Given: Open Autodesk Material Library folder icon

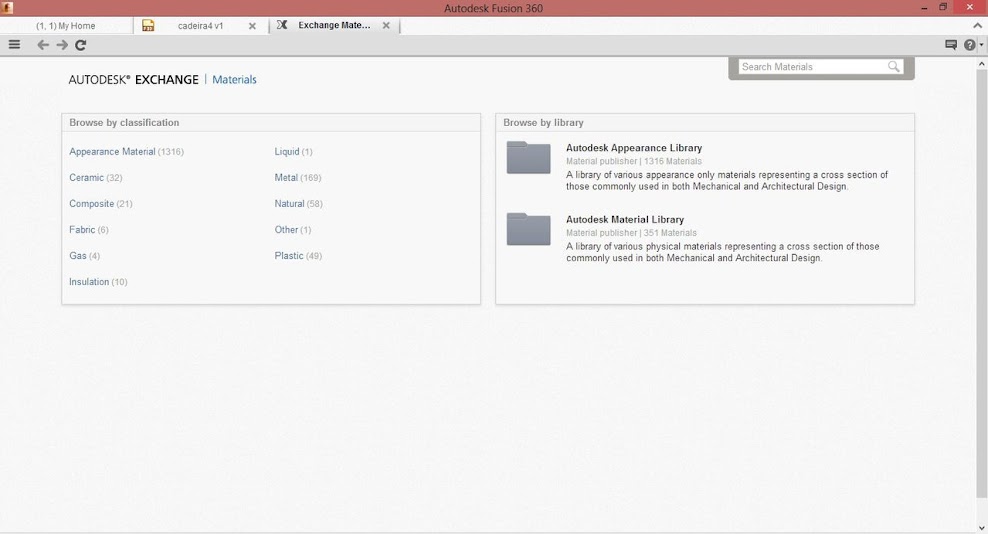Looking at the screenshot, I should (529, 229).
